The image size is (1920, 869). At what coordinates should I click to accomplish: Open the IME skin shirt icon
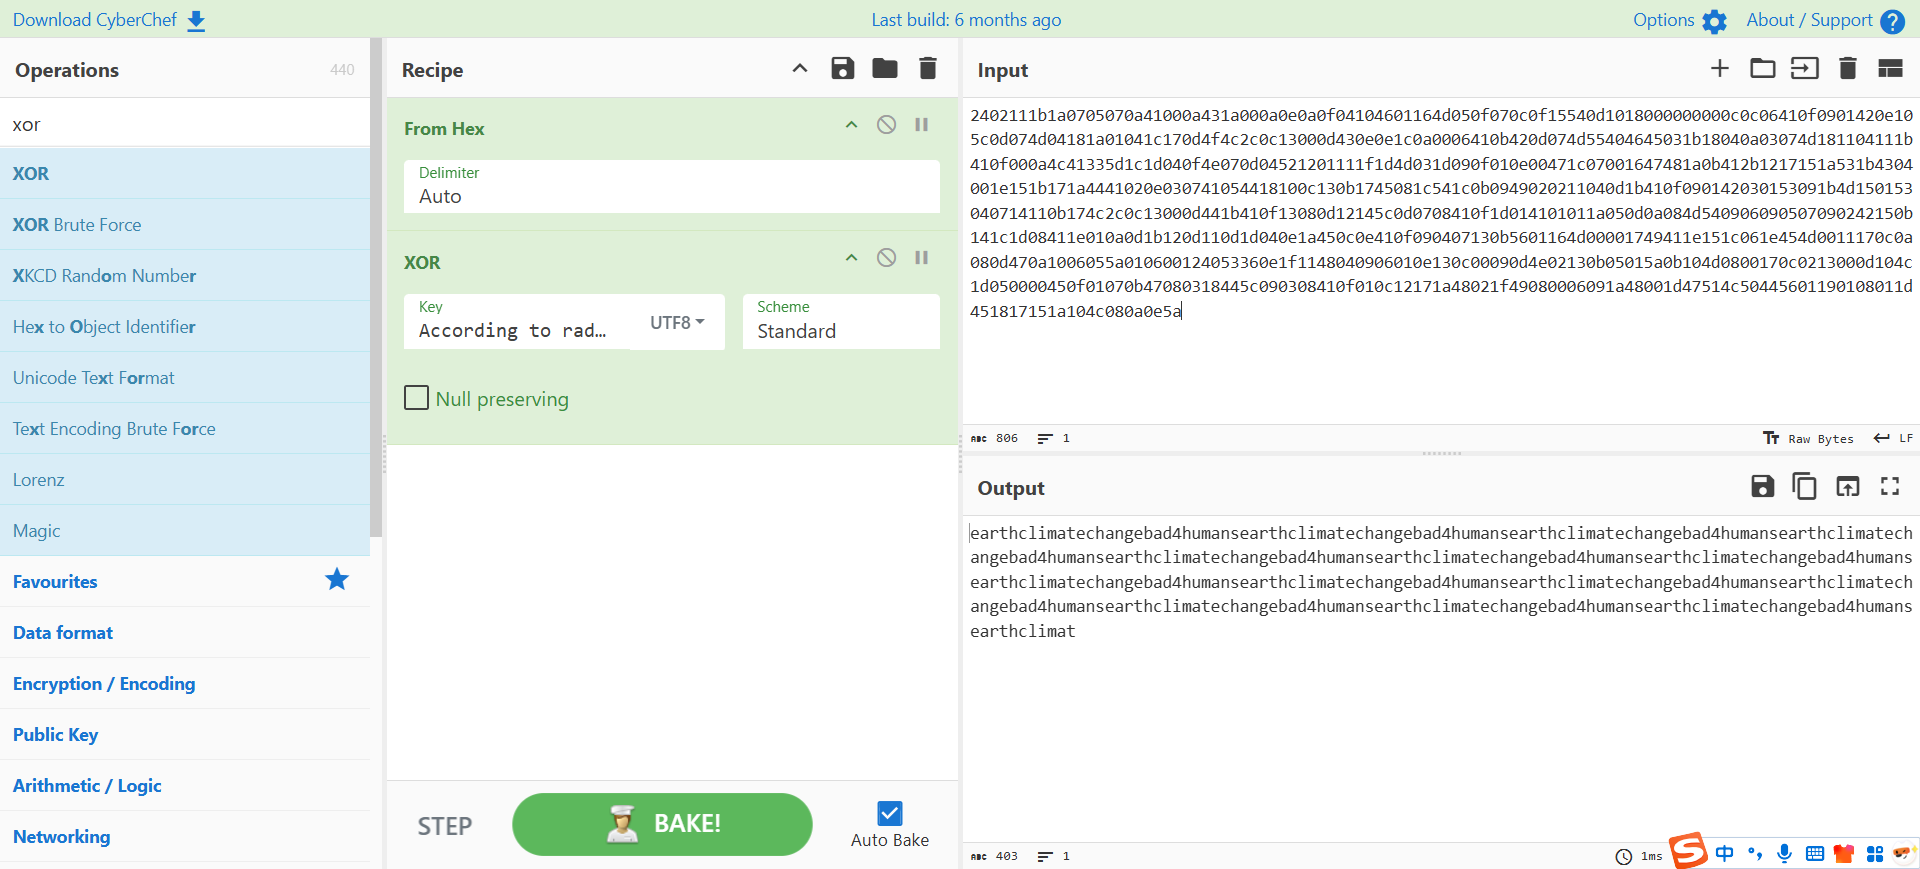(1844, 853)
